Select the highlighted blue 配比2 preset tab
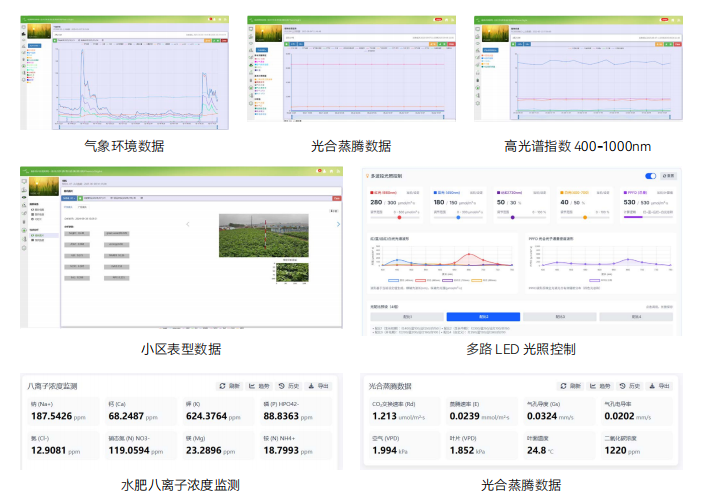The width and height of the screenshot is (712, 493). pyautogui.click(x=483, y=316)
